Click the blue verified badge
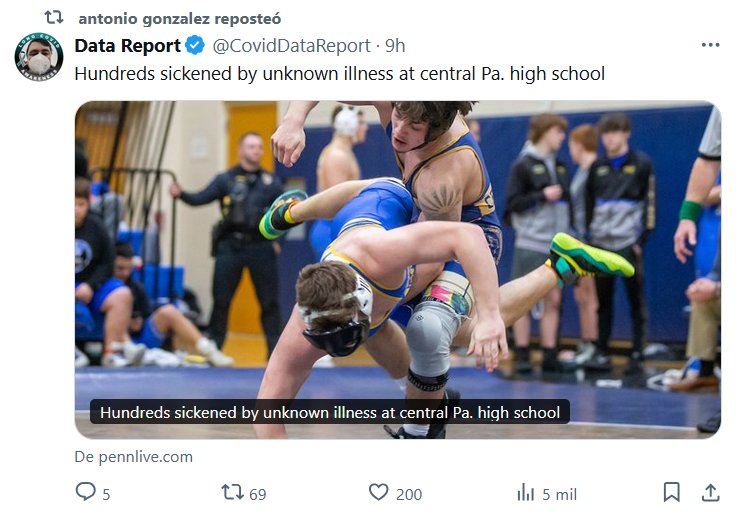740x520 pixels. [195, 45]
